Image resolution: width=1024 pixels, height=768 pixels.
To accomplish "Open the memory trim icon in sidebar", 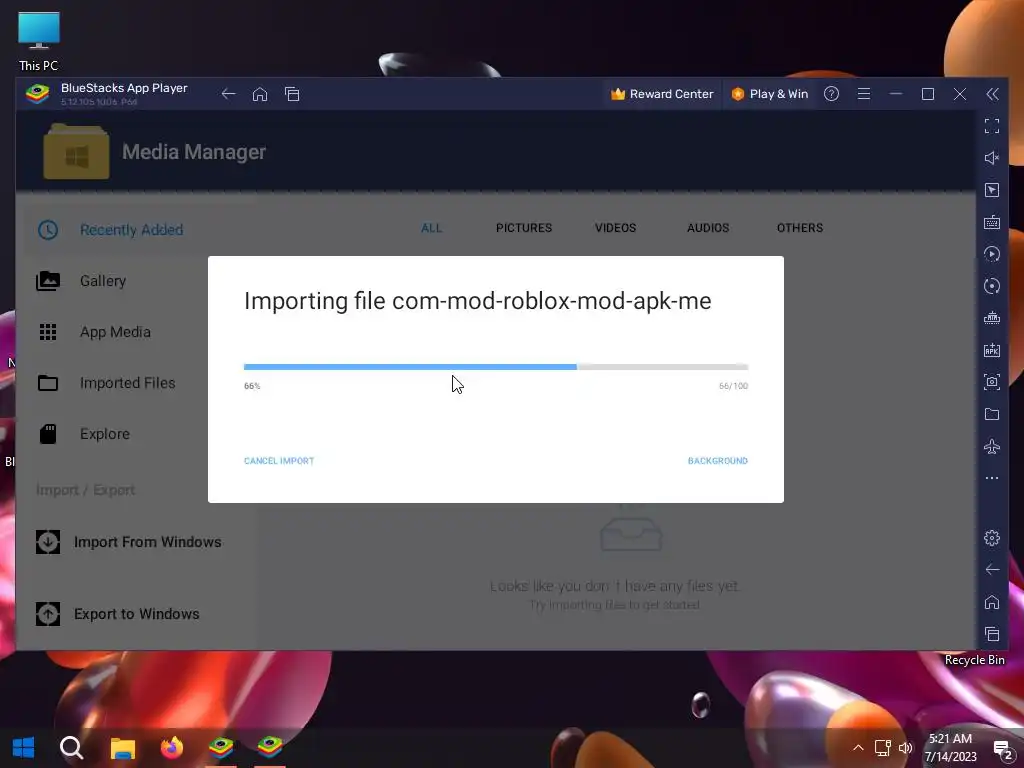I will point(992,318).
